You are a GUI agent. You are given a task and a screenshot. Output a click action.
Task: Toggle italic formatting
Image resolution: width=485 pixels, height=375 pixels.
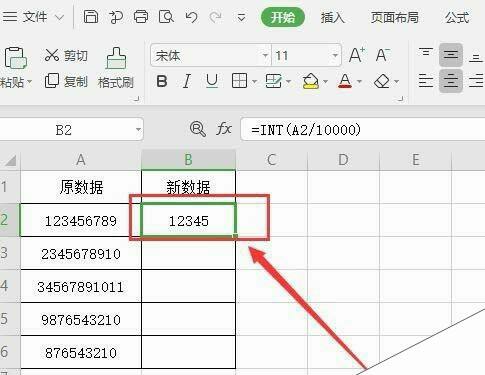187,81
